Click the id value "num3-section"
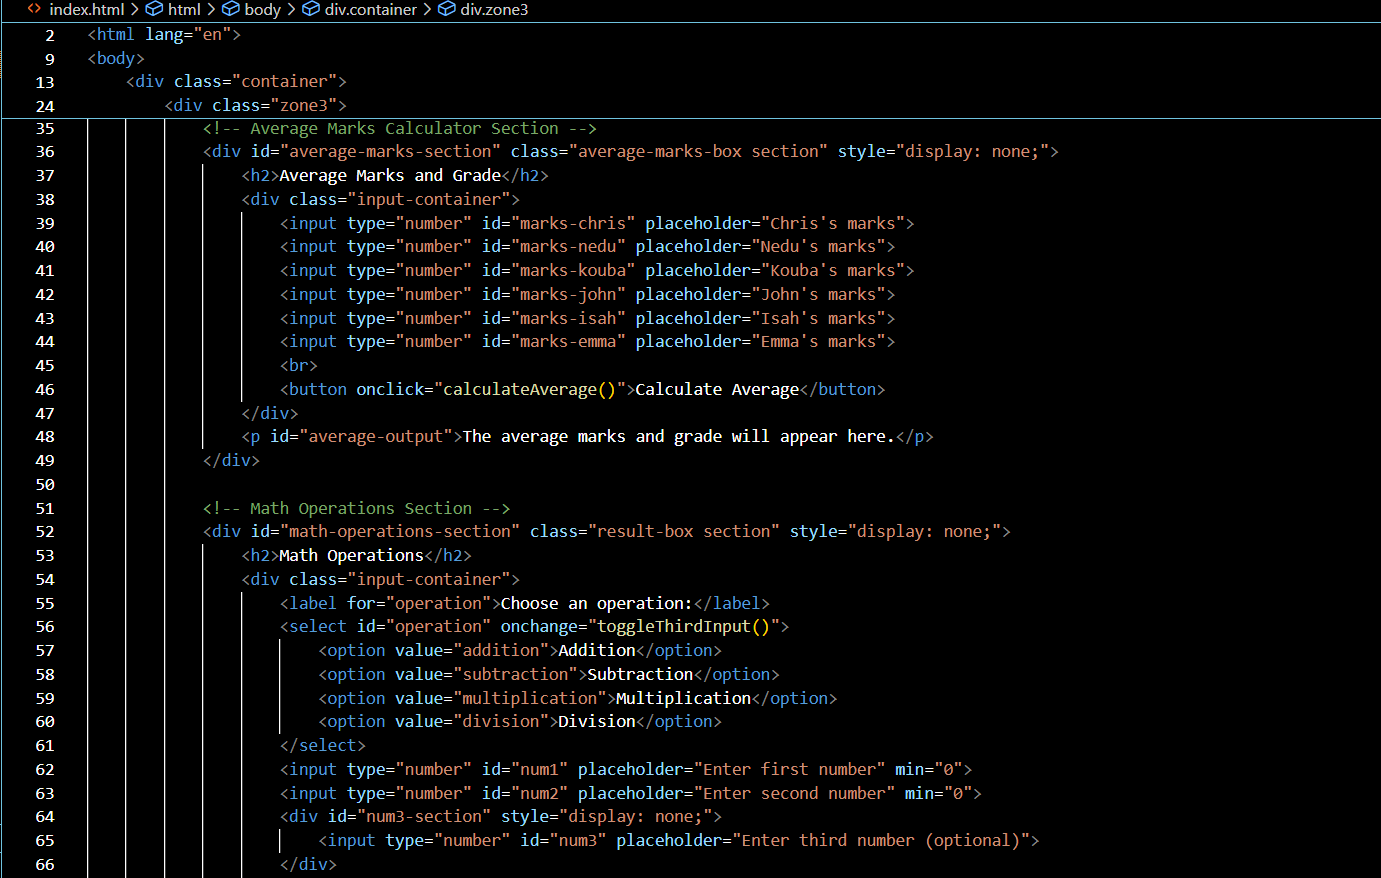The height and width of the screenshot is (878, 1381). click(424, 817)
